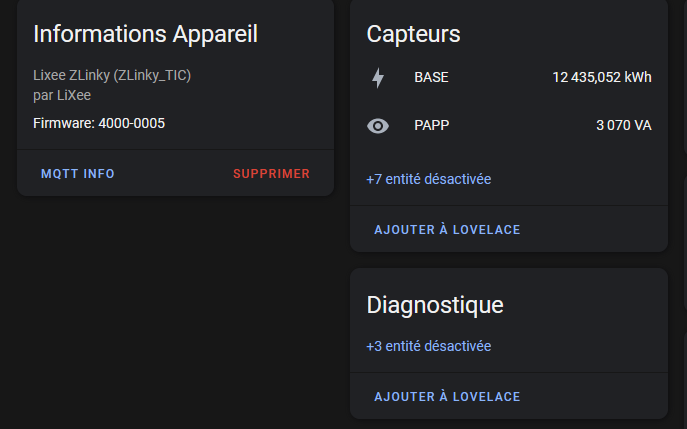Click the Capteurs card heading
Screen dimensions: 687x429
click(x=413, y=34)
